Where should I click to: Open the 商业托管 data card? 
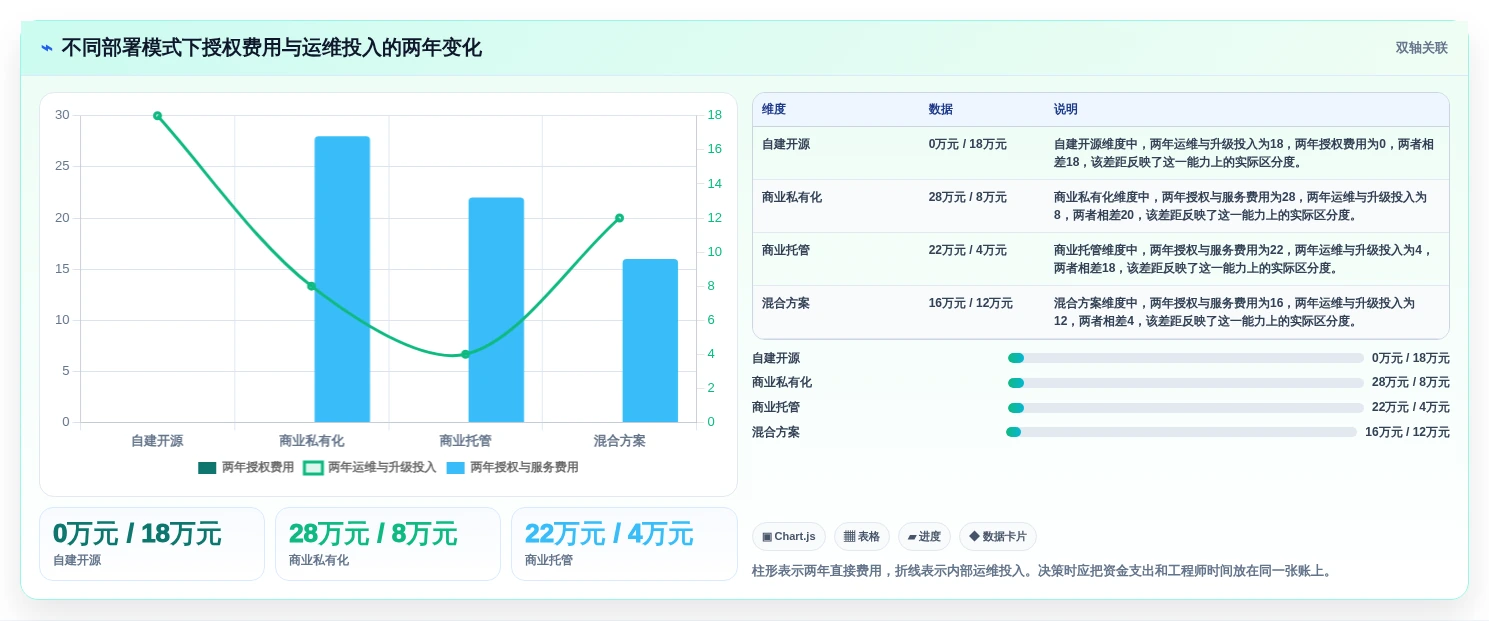624,544
